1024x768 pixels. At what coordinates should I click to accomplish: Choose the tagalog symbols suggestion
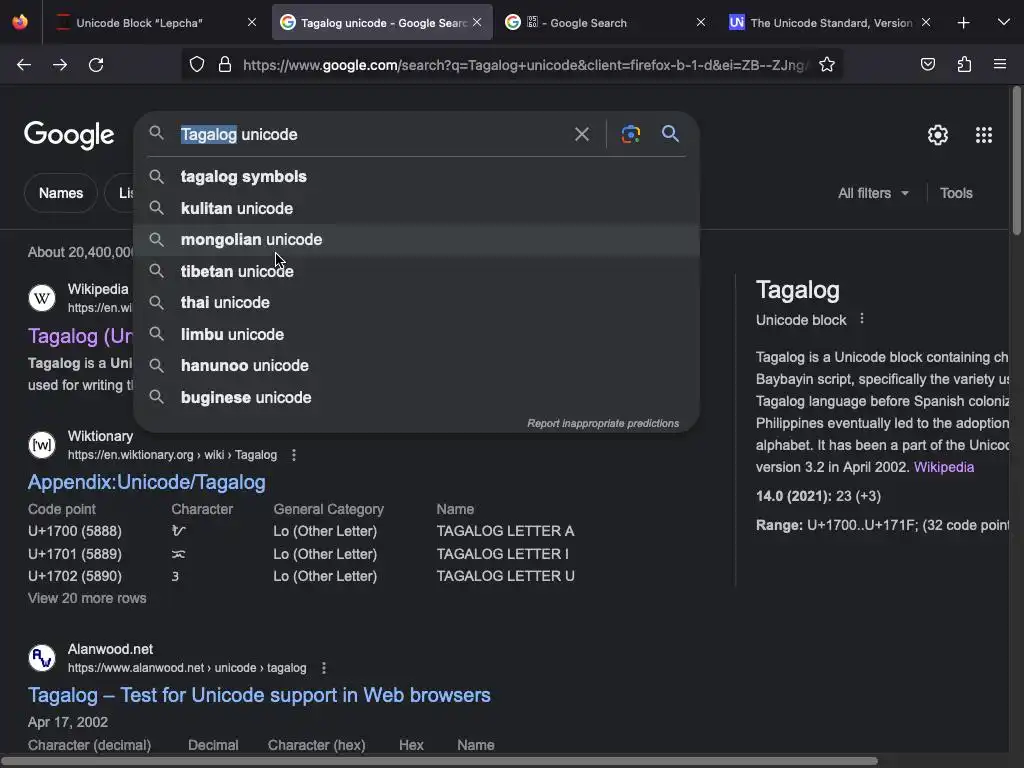coord(417,176)
